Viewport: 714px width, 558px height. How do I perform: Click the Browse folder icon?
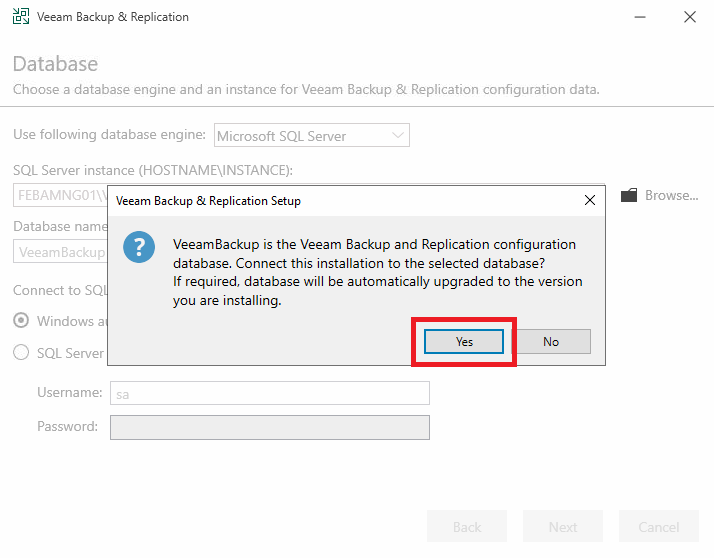click(629, 195)
